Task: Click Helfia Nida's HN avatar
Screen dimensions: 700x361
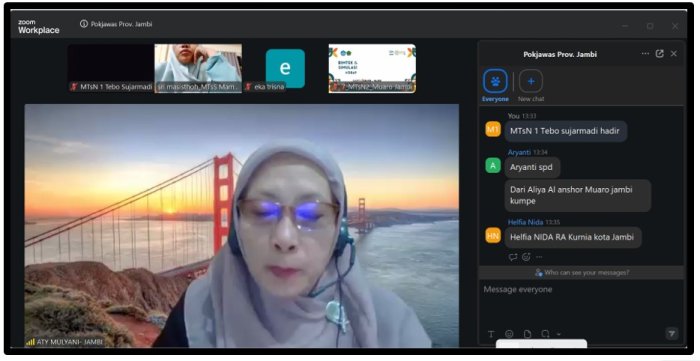Action: (493, 236)
